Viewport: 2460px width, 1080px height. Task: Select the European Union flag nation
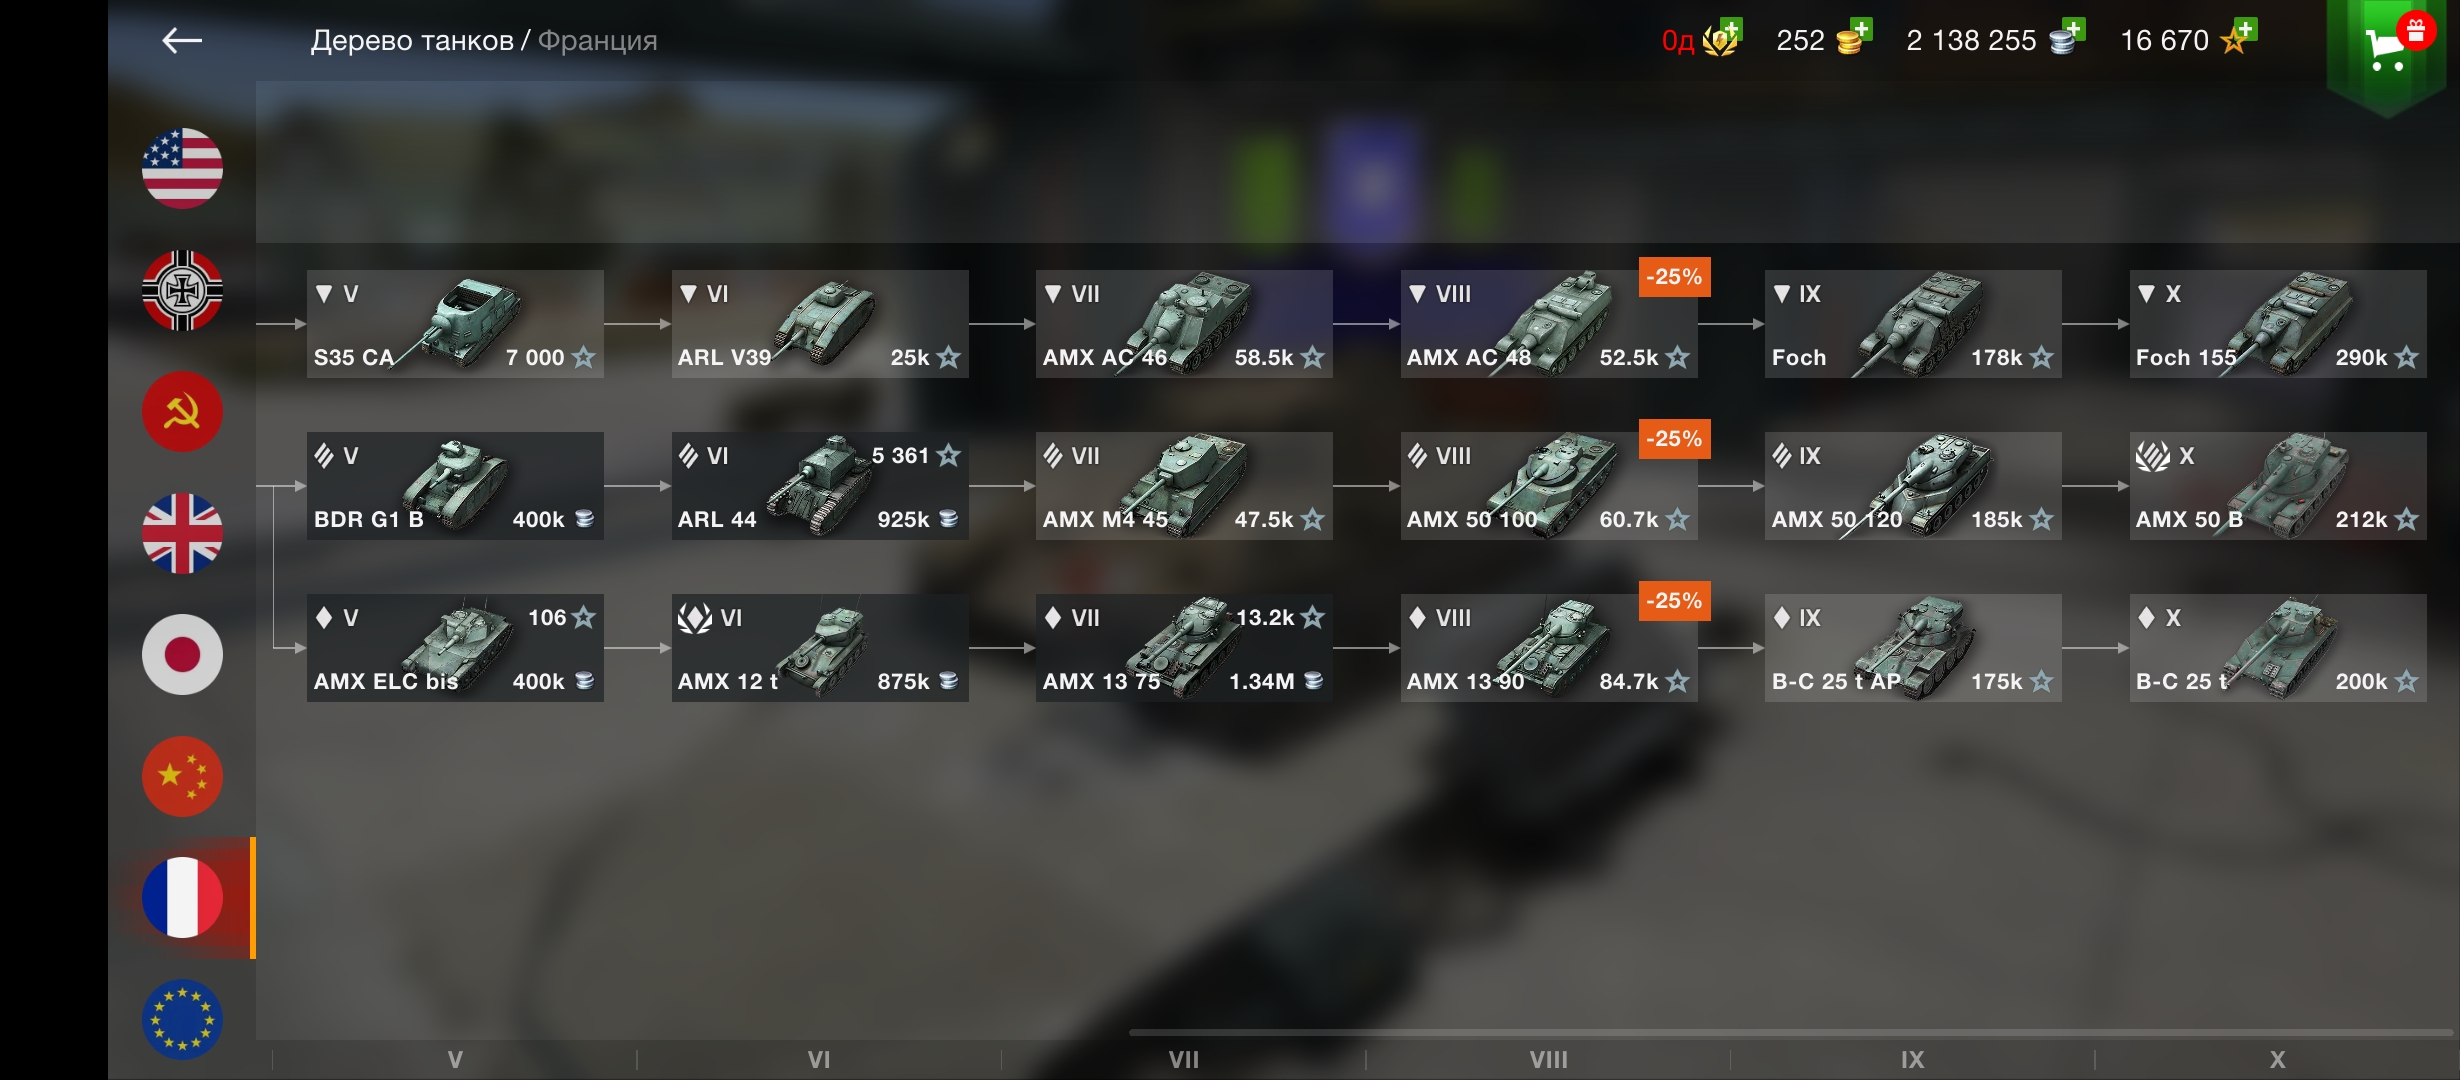[182, 1019]
